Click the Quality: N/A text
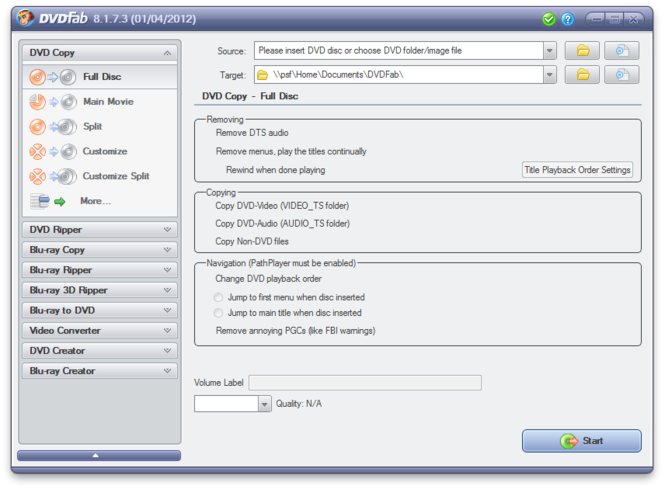 click(x=299, y=404)
